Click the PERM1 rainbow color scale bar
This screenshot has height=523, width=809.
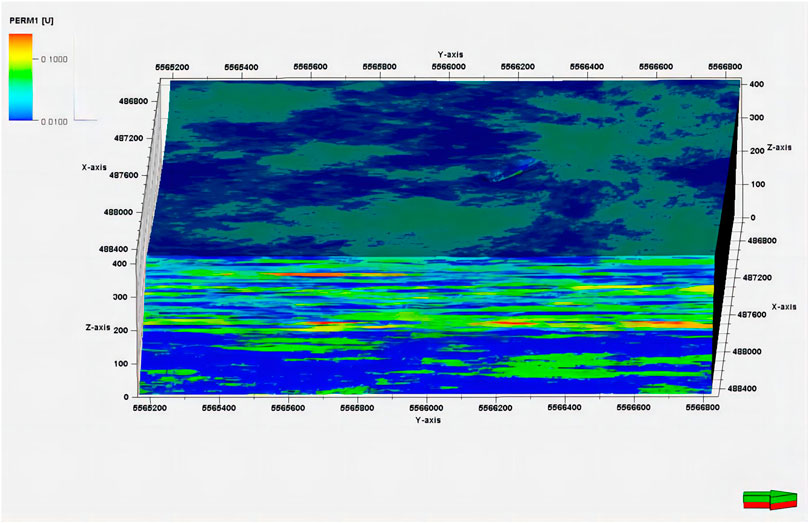[21, 77]
